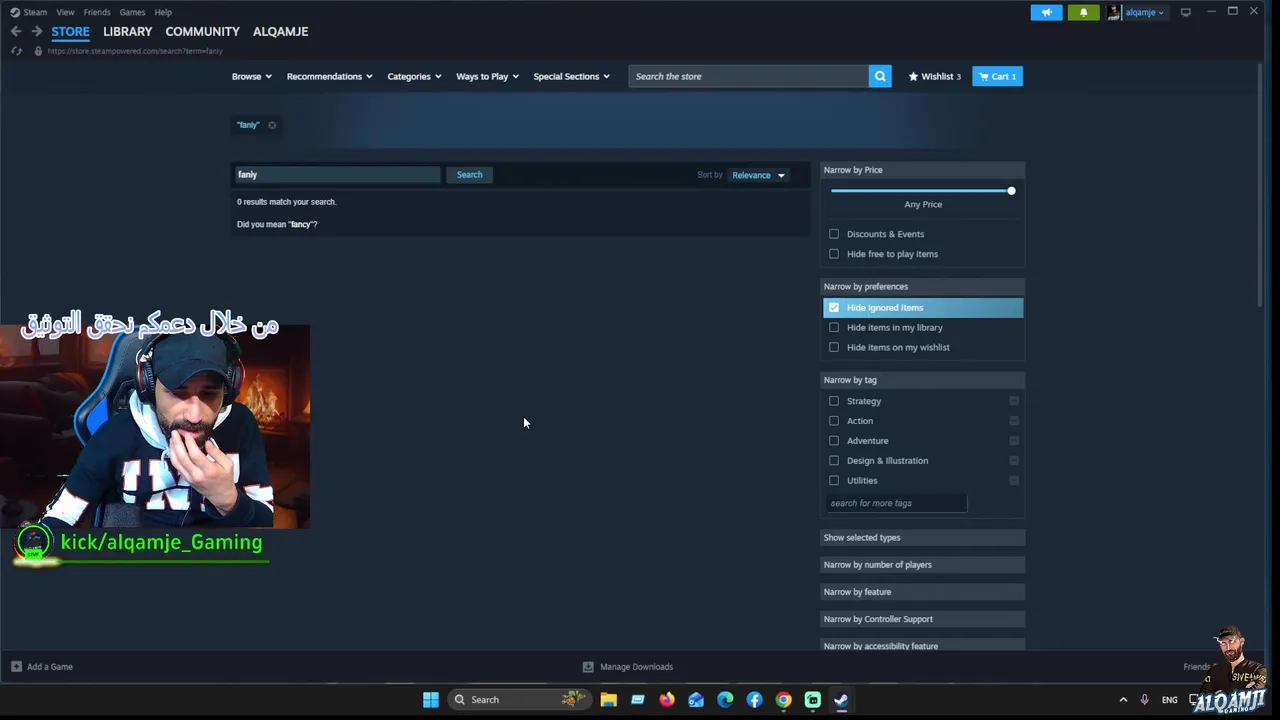The width and height of the screenshot is (1280, 720).
Task: Switch to the LIBRARY tab
Action: point(127,31)
